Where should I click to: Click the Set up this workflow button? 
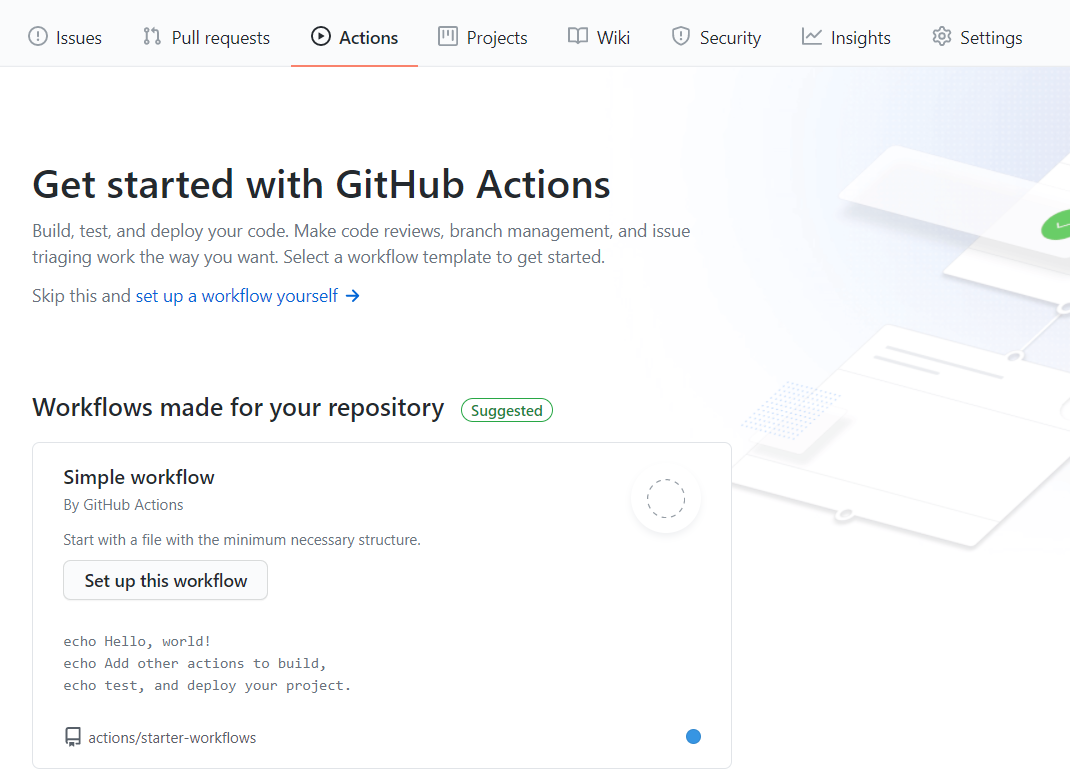pyautogui.click(x=165, y=580)
